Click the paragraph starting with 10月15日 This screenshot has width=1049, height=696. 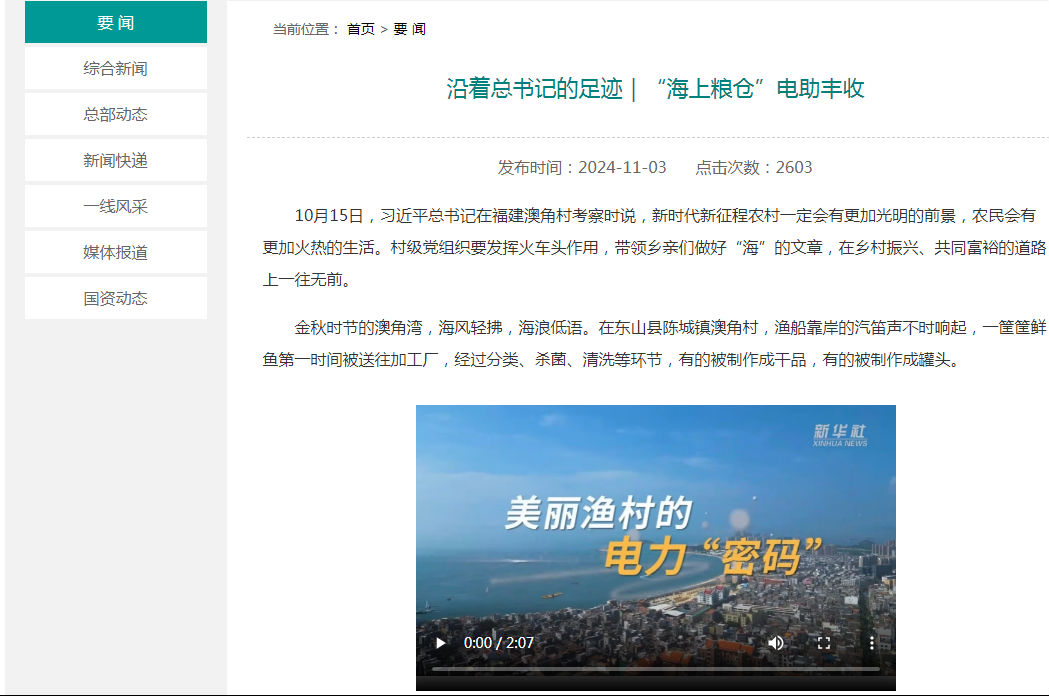654,248
